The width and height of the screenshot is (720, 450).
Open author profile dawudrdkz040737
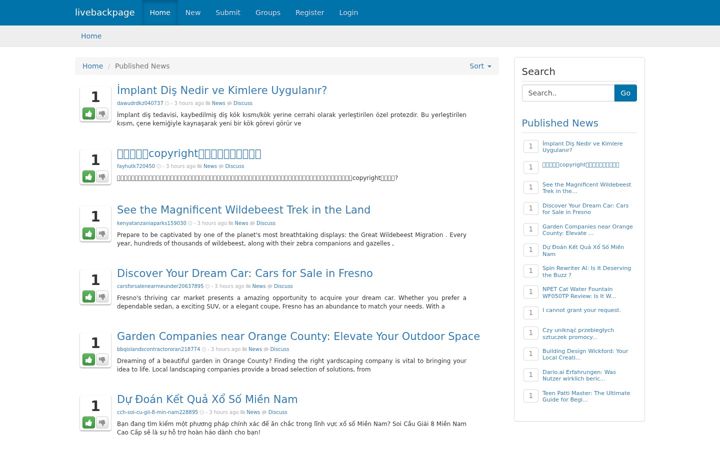[140, 103]
